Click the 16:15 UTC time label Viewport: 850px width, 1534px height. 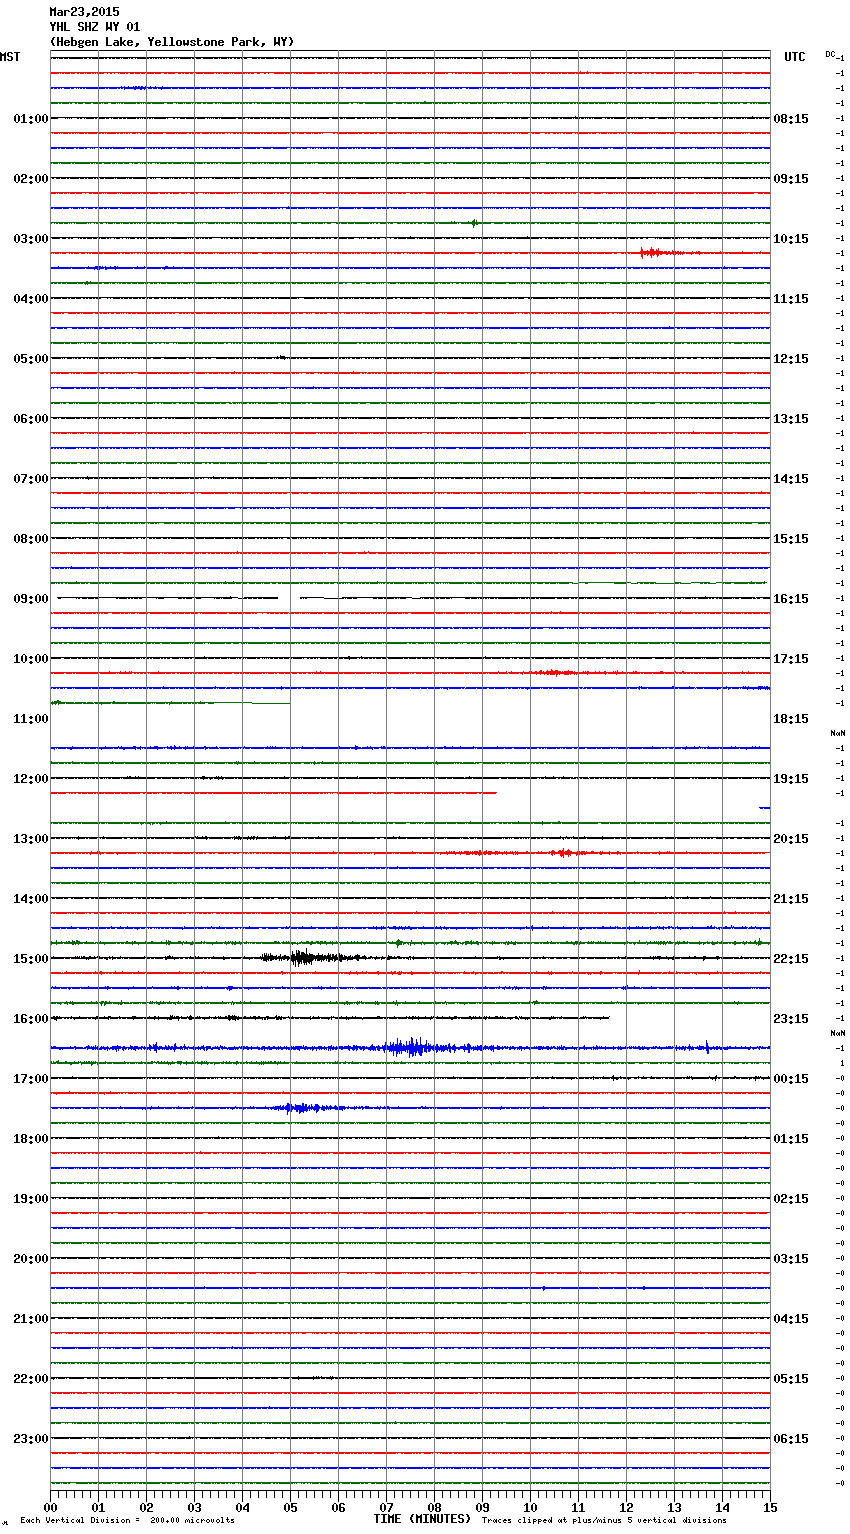coord(791,599)
